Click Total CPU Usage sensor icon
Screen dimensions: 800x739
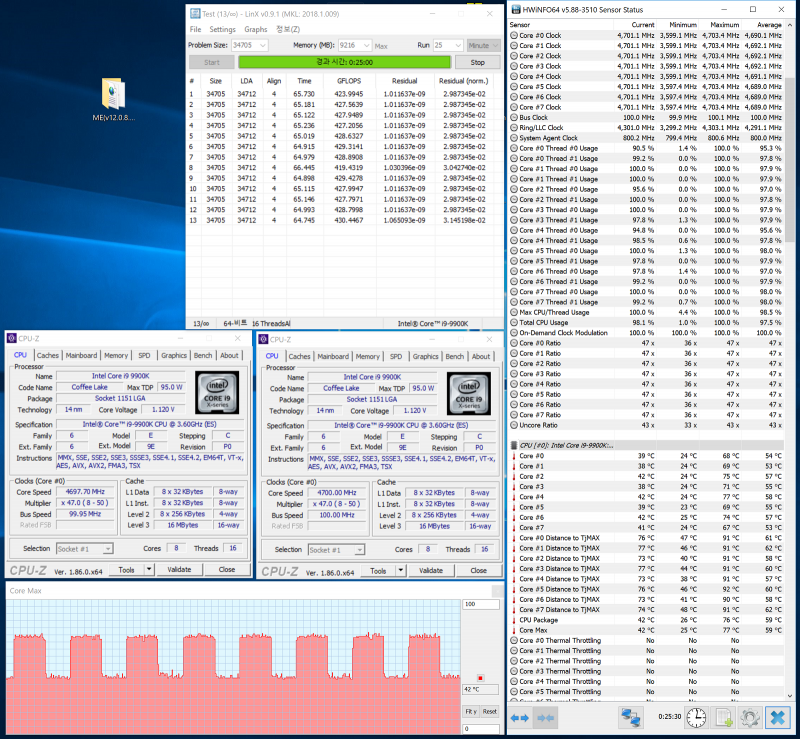coord(514,323)
